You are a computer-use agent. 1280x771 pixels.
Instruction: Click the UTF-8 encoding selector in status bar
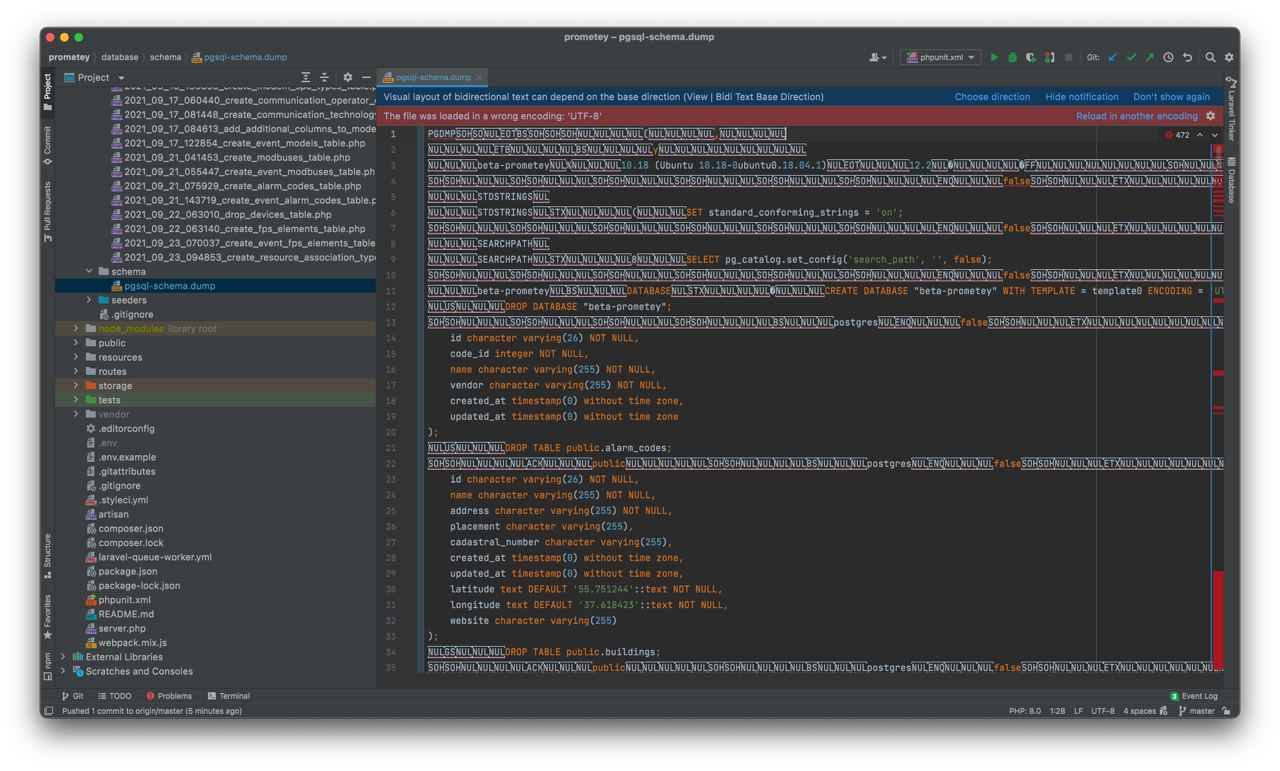(1103, 711)
